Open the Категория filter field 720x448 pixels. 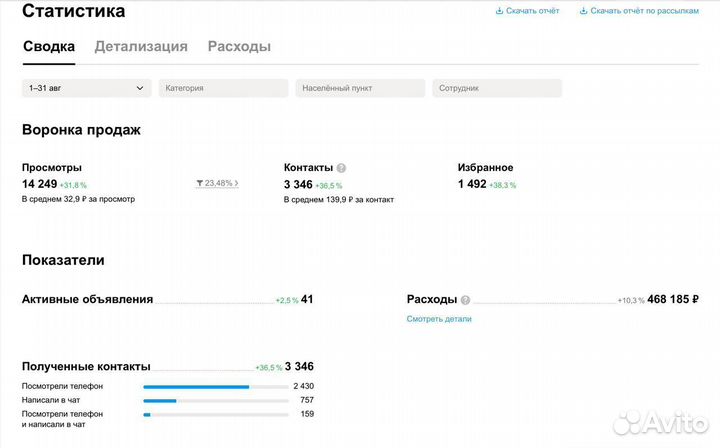click(x=224, y=88)
